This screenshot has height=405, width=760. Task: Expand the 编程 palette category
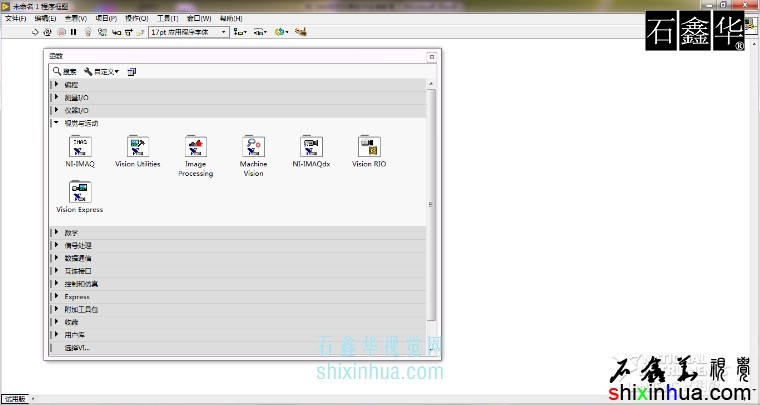[x=238, y=85]
